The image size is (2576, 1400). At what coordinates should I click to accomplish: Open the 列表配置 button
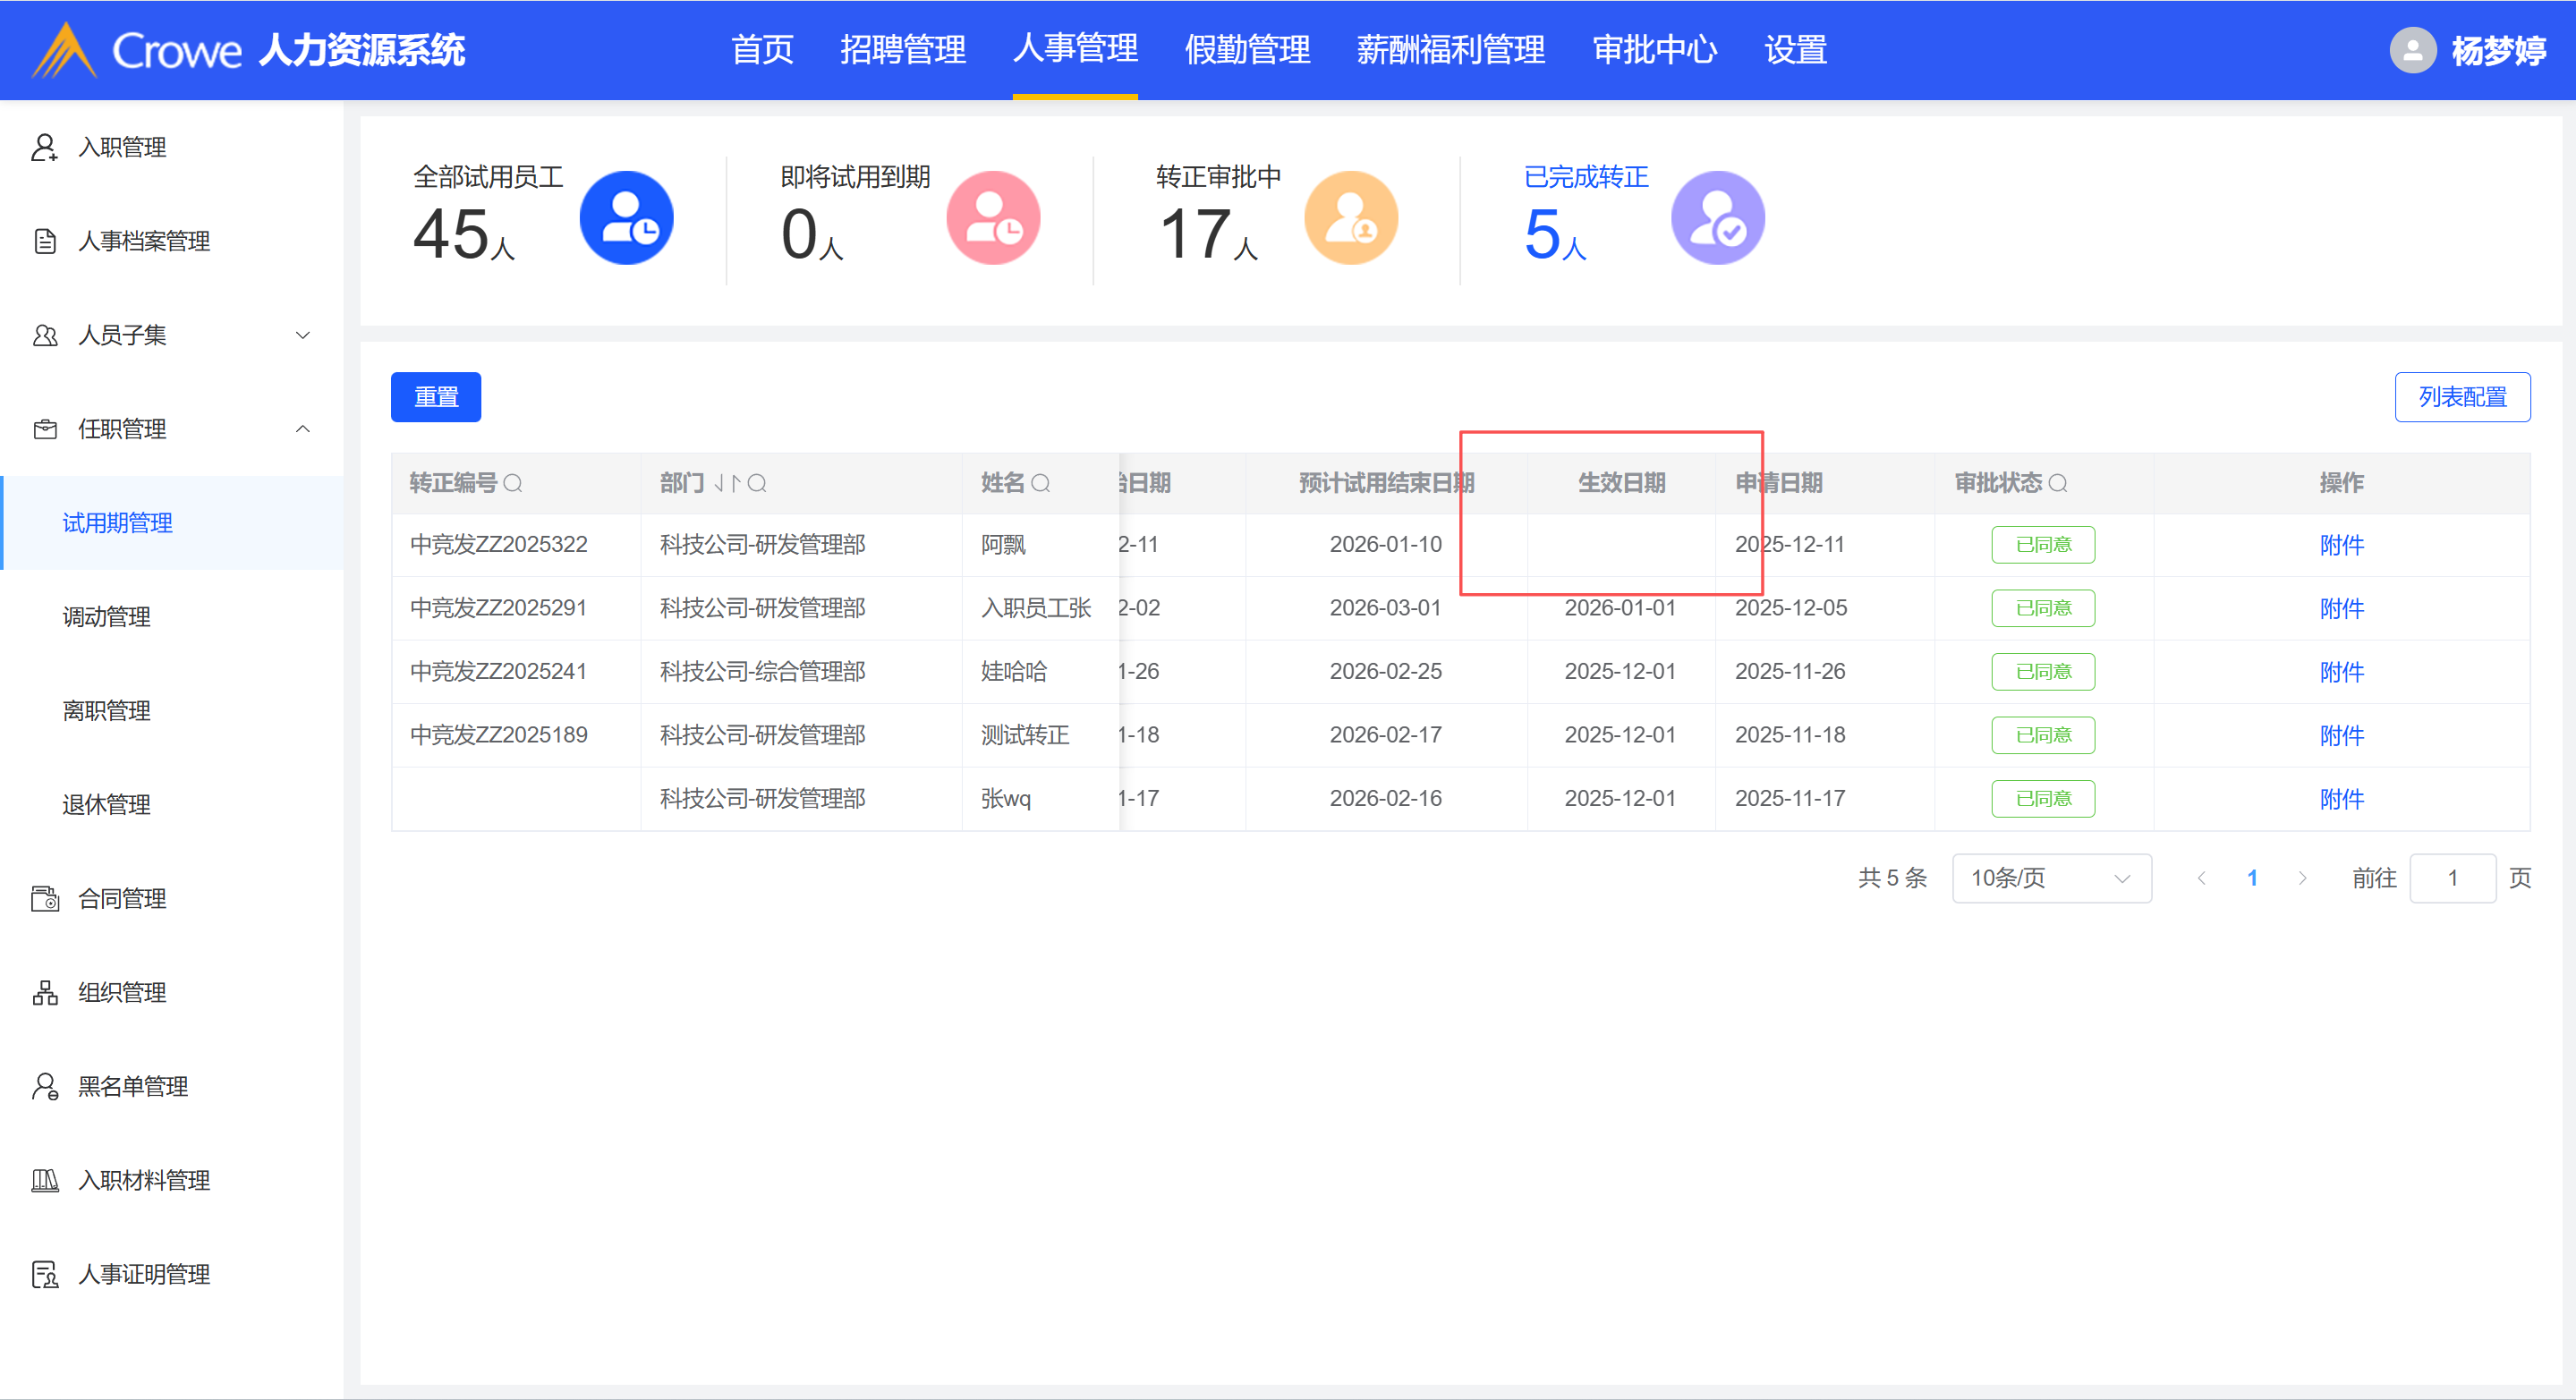click(x=2461, y=397)
